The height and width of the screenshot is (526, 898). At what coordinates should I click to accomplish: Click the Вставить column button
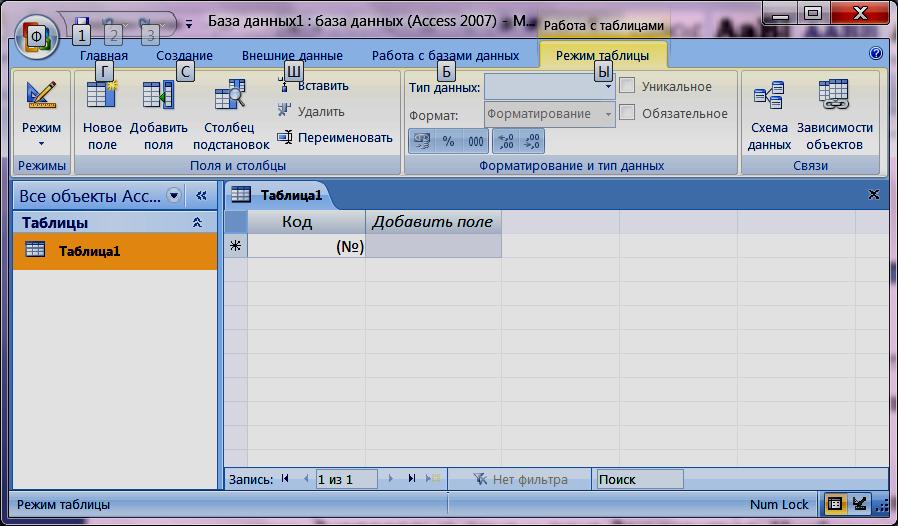pos(313,86)
